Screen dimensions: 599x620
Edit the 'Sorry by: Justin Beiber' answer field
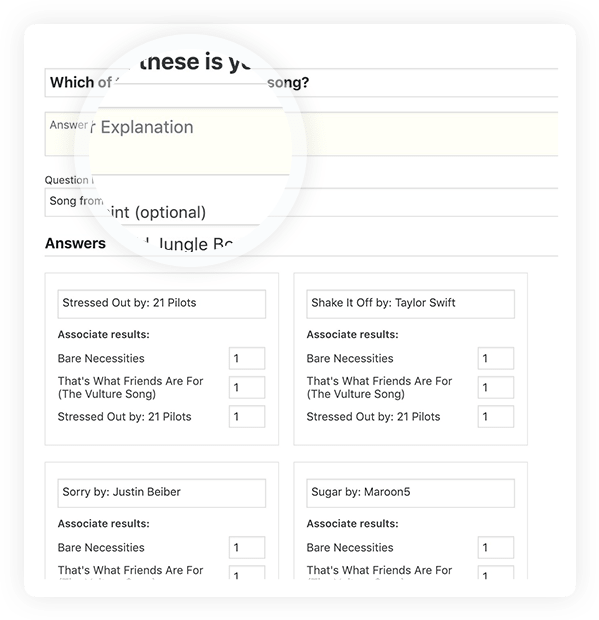162,493
